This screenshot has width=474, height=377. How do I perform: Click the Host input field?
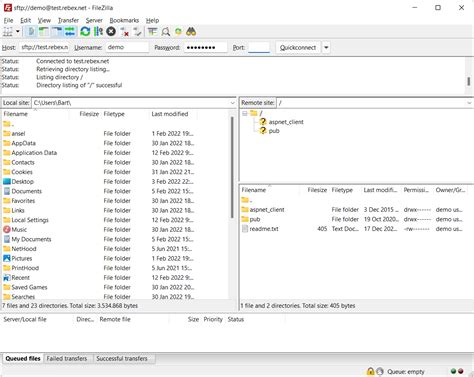[44, 47]
